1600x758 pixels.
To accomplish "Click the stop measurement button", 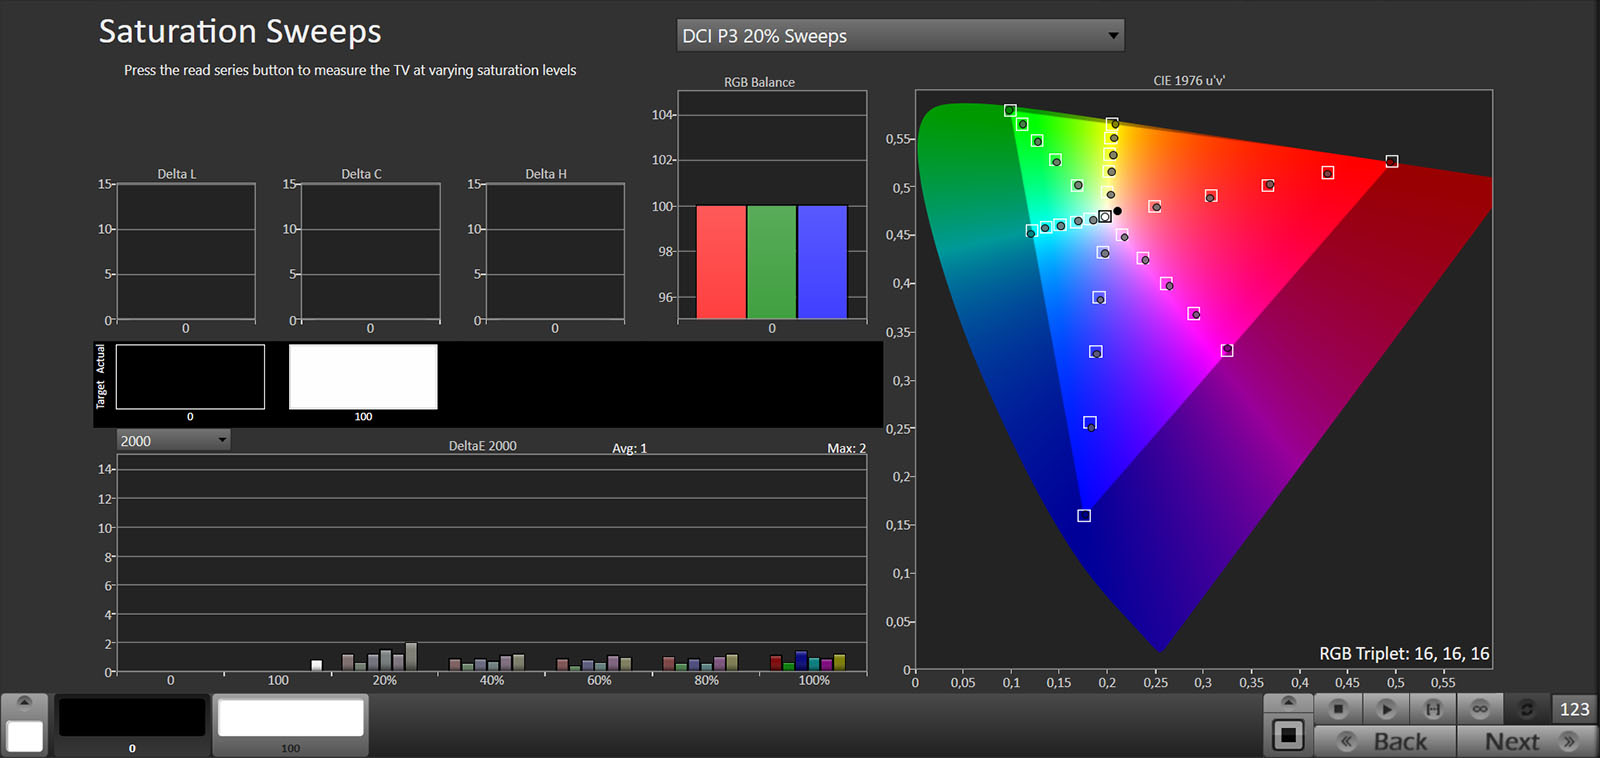I will coord(1338,709).
